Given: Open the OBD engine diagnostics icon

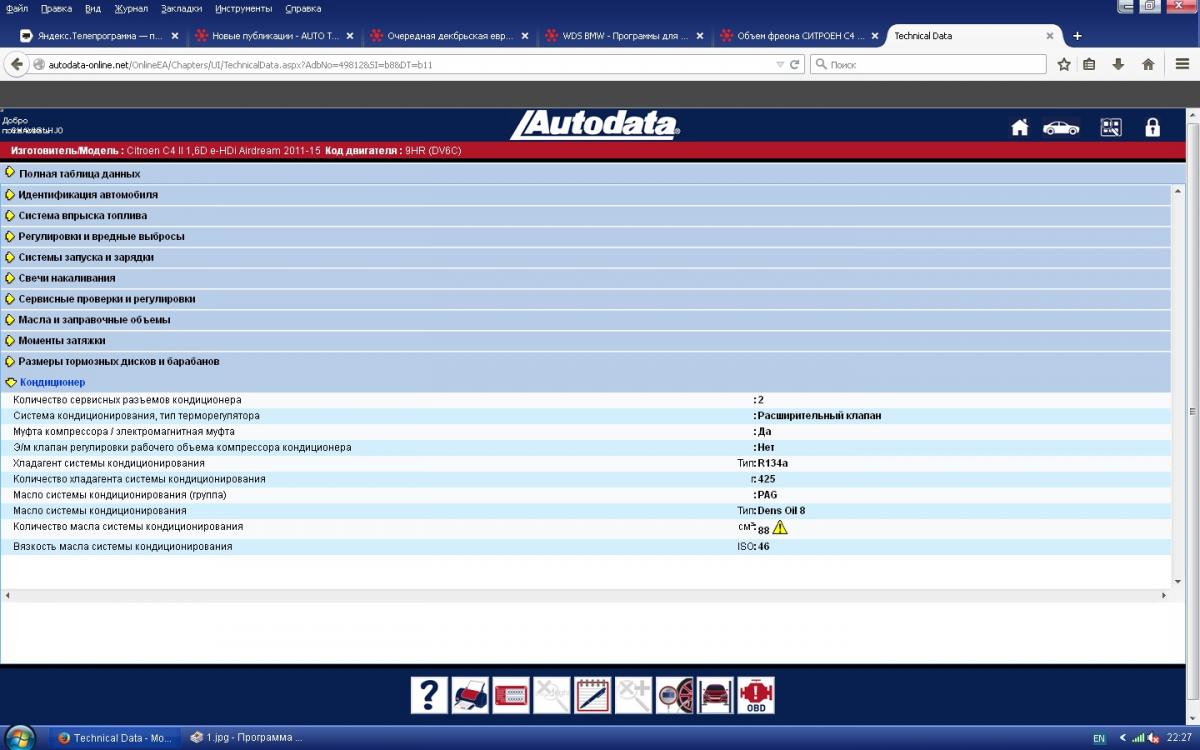Looking at the screenshot, I should coord(756,695).
